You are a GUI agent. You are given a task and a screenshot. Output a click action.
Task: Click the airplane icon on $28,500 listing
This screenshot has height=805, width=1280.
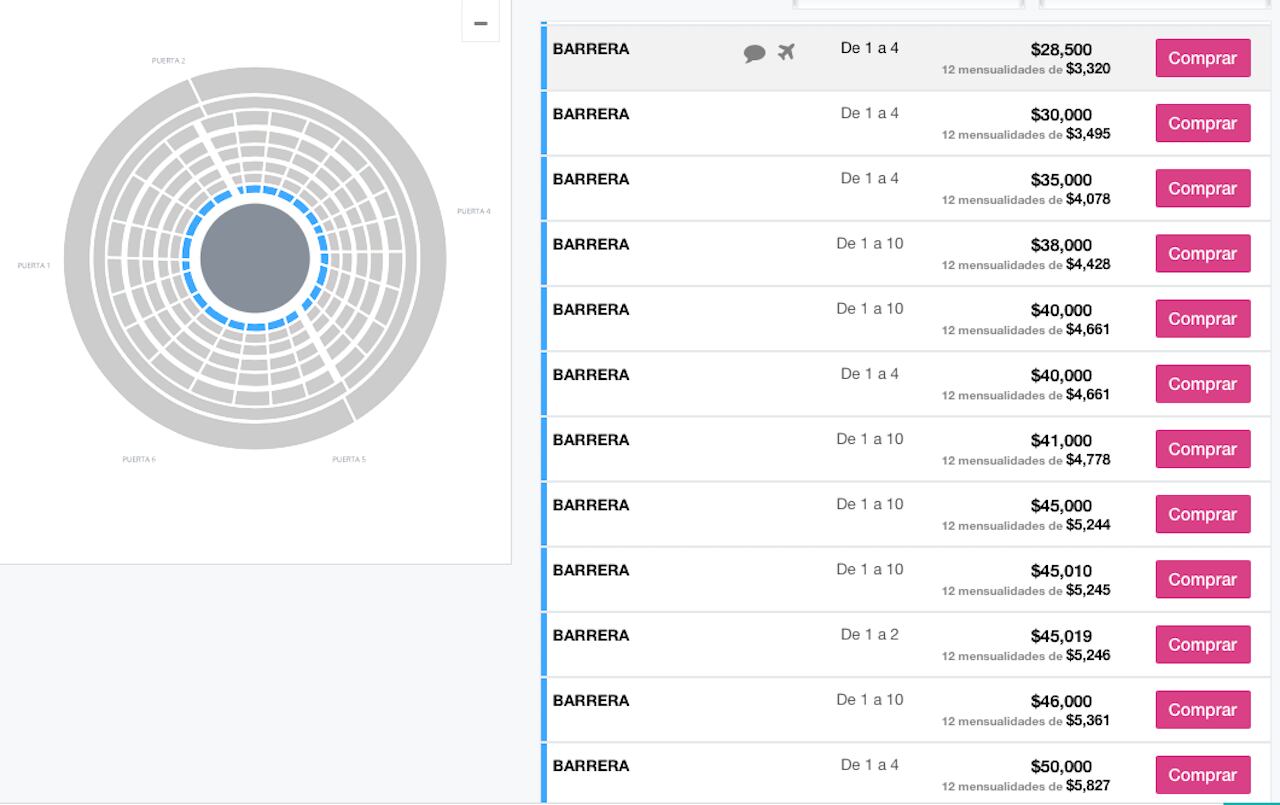(x=787, y=52)
